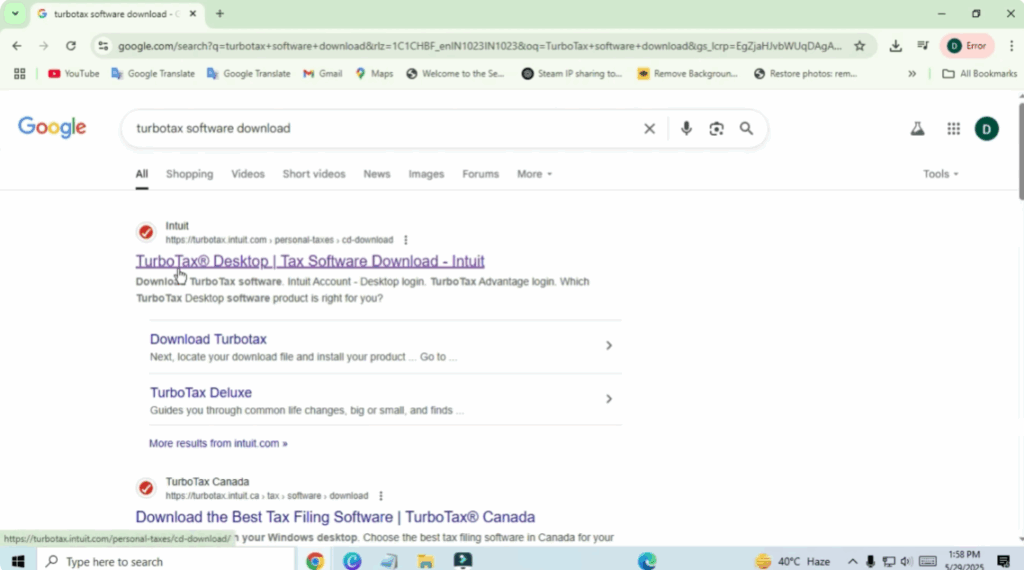Open the Download Turbotax sitelink
The height and width of the screenshot is (570, 1024).
click(x=208, y=340)
